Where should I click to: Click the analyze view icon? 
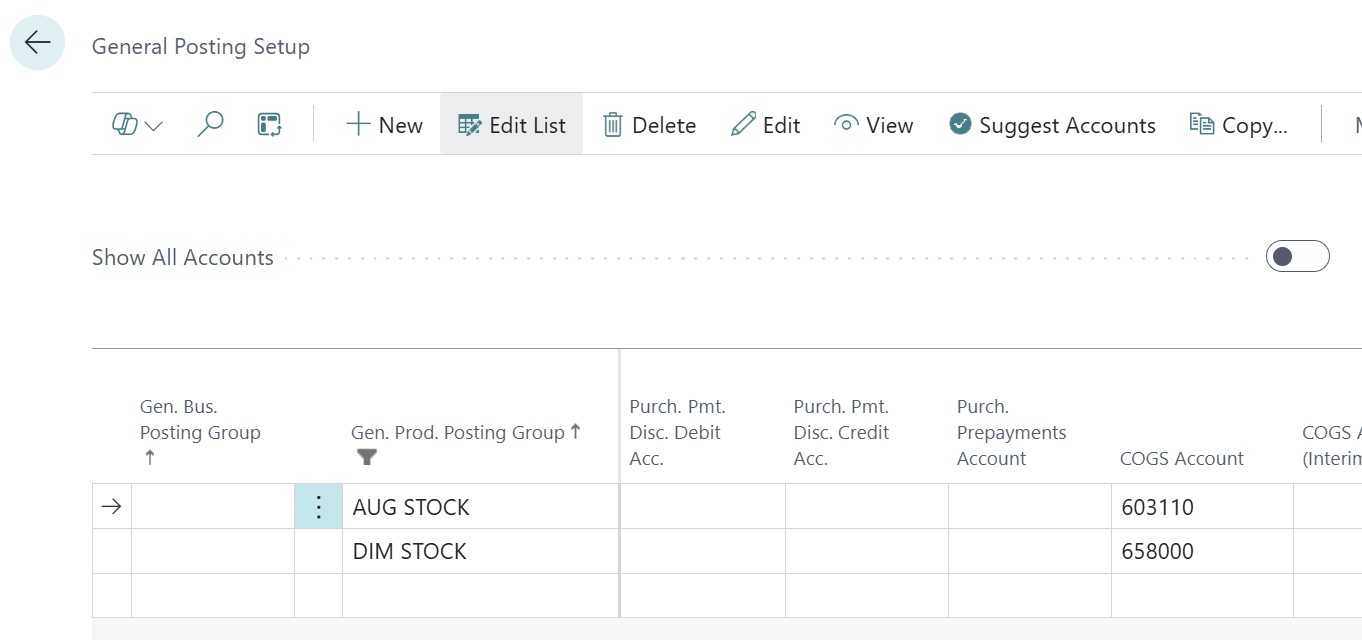pyautogui.click(x=269, y=125)
